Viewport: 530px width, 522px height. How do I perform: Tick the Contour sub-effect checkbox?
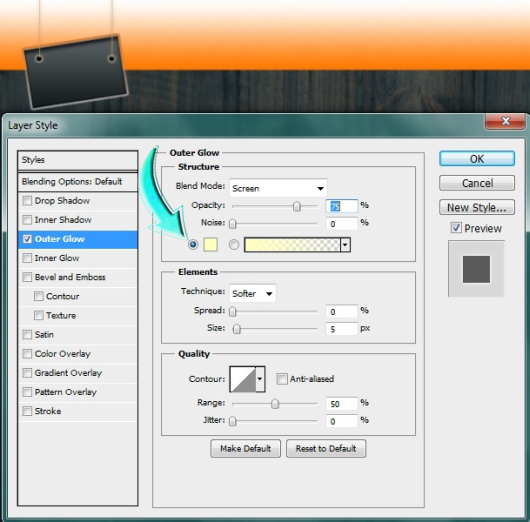39,296
